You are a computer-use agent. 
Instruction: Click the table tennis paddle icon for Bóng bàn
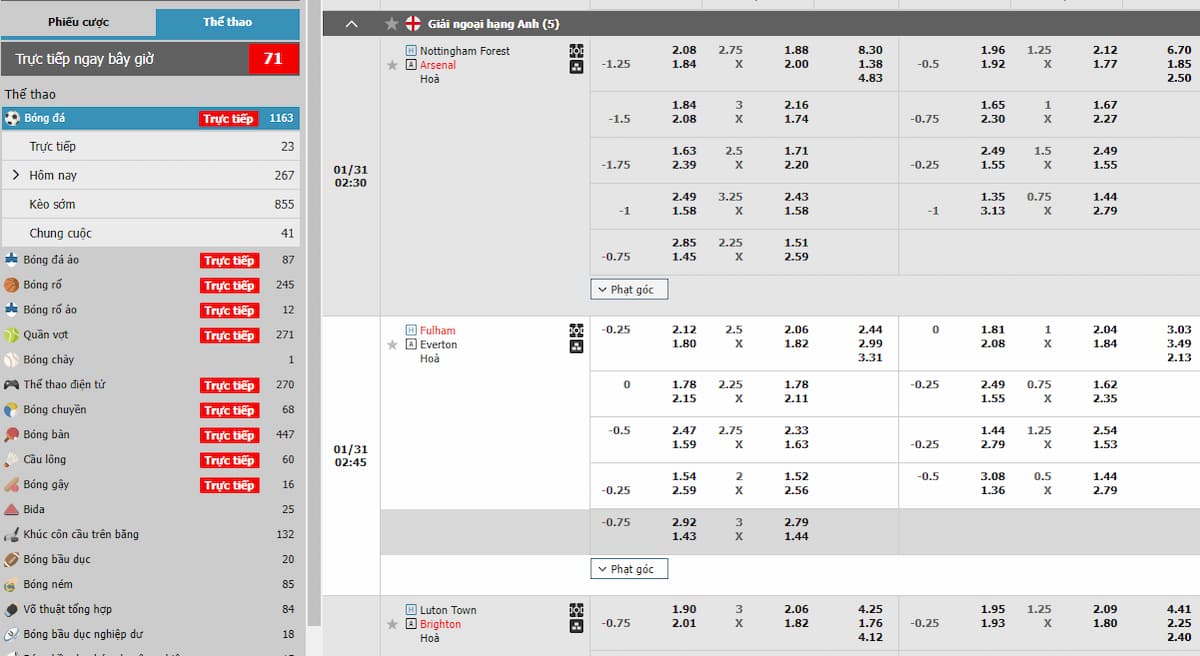tap(12, 435)
